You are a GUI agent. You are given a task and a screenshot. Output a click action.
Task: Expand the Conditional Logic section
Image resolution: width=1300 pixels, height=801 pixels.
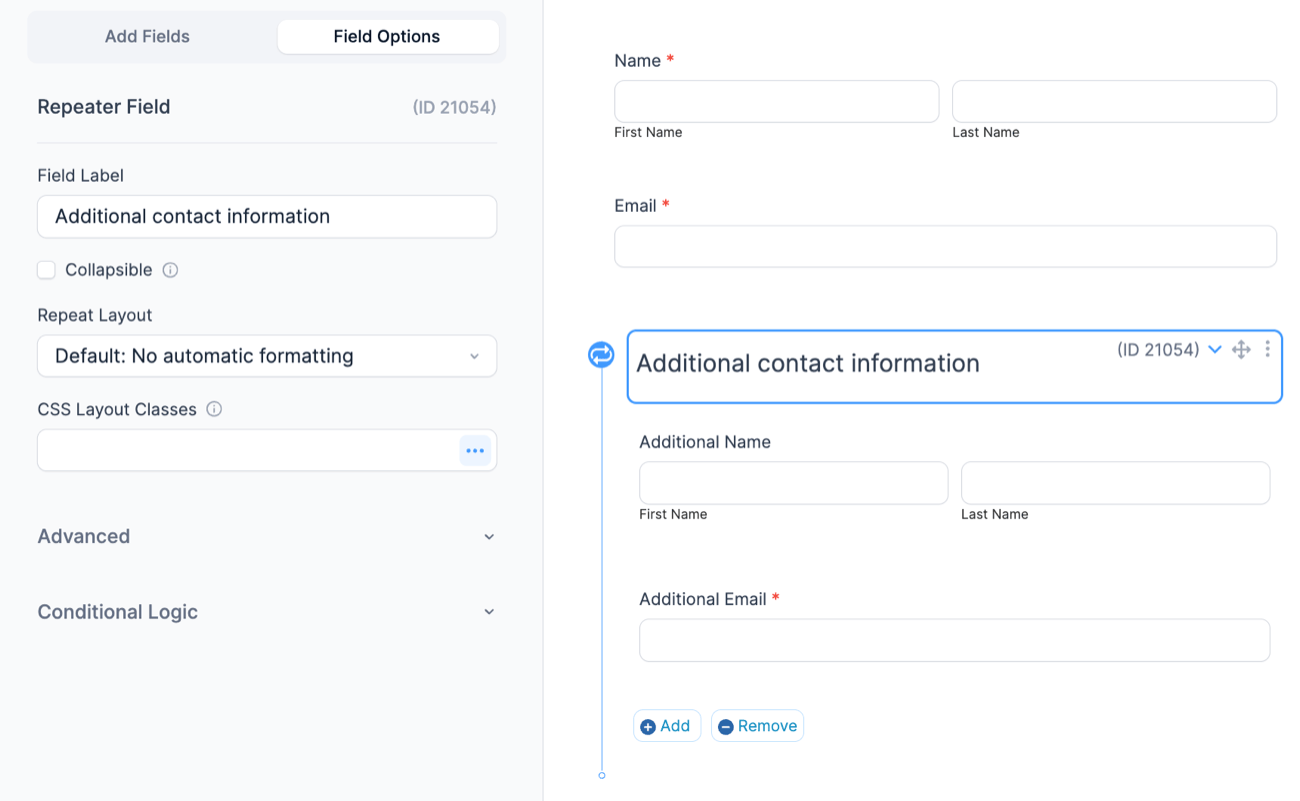click(267, 612)
